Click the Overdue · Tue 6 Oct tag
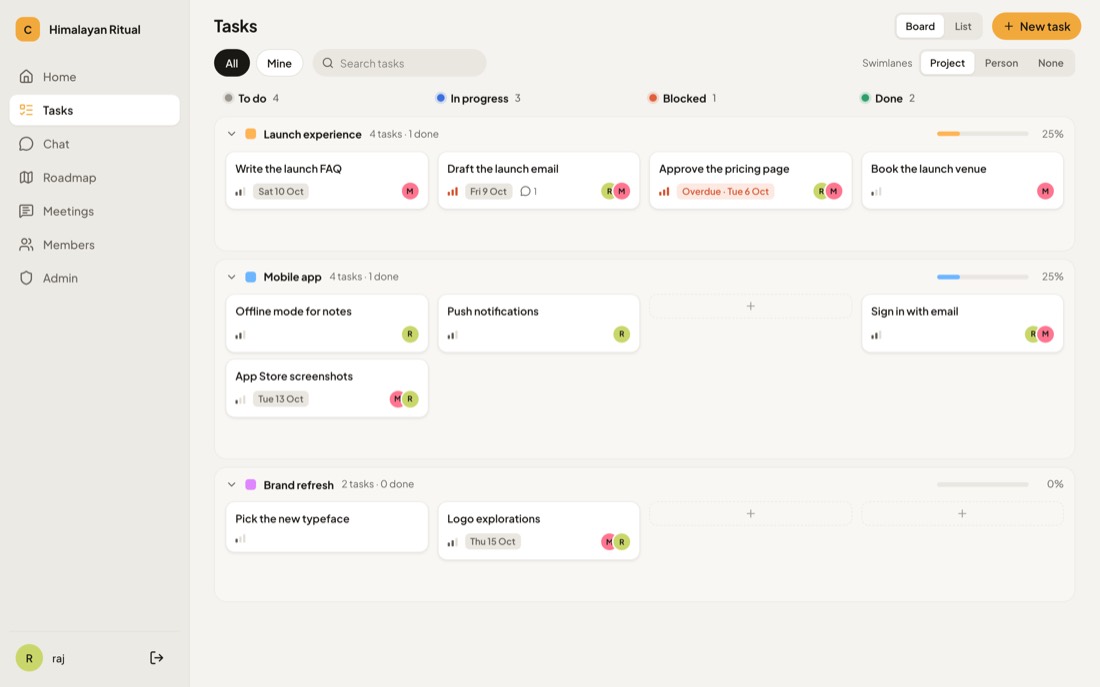The width and height of the screenshot is (1100, 687). (725, 192)
